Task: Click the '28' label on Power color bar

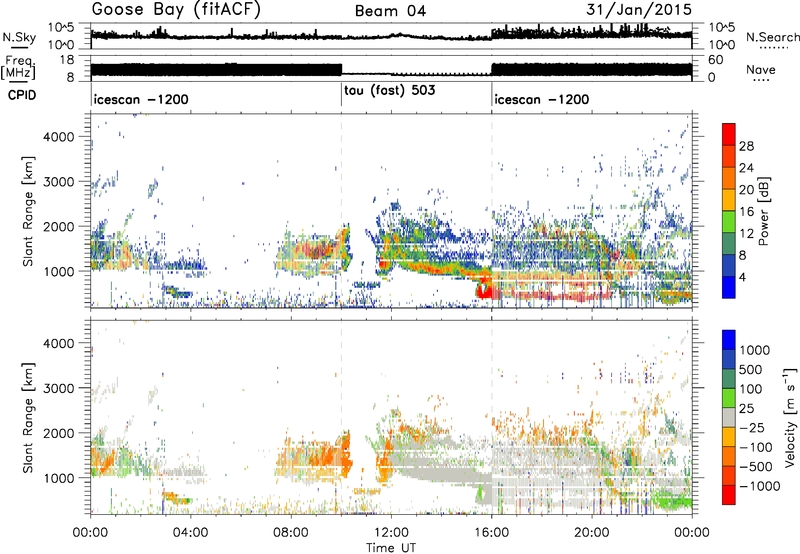Action: (x=746, y=146)
